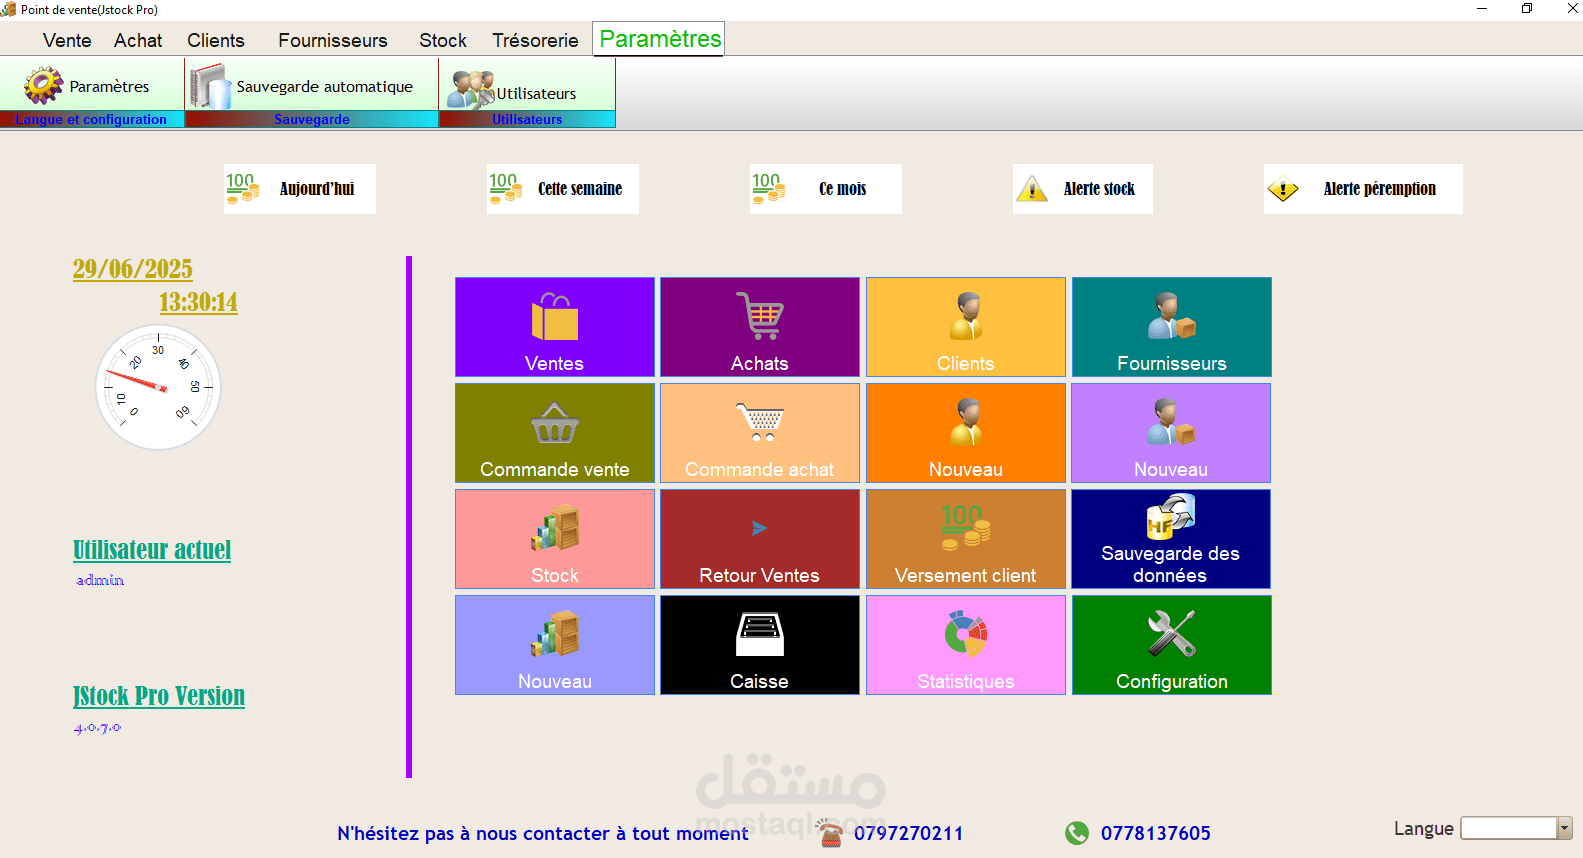Image resolution: width=1583 pixels, height=858 pixels.
Task: Show Aujourd'hui sales summary
Action: coord(300,189)
